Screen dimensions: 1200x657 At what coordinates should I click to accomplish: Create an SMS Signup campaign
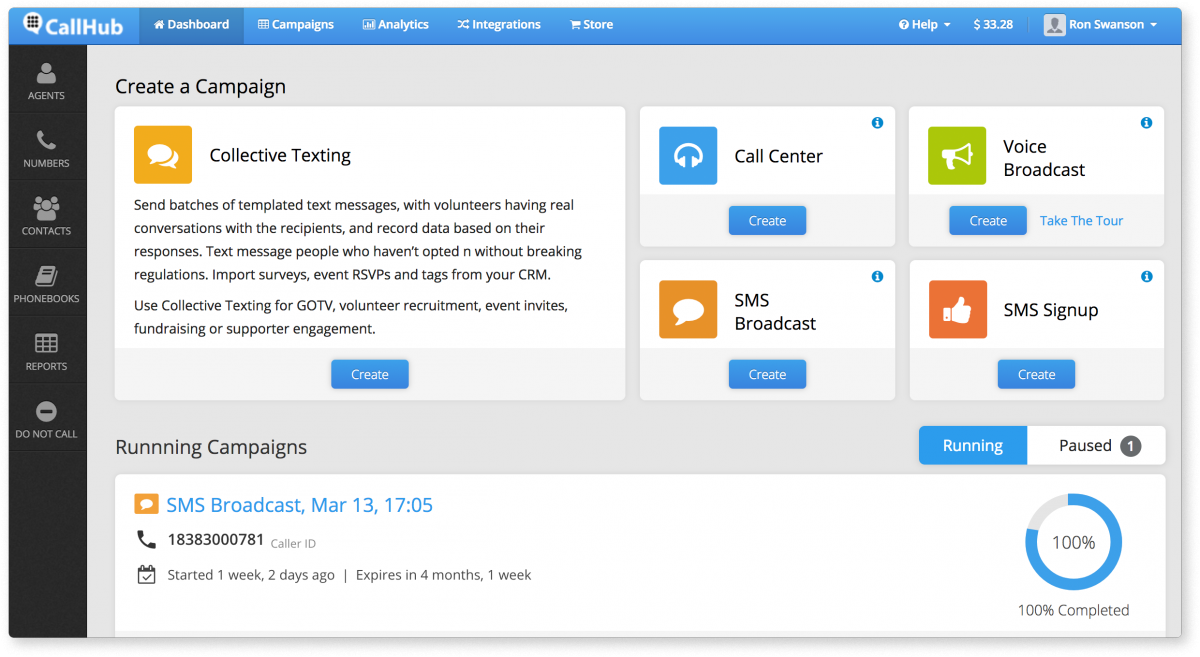tap(1036, 374)
